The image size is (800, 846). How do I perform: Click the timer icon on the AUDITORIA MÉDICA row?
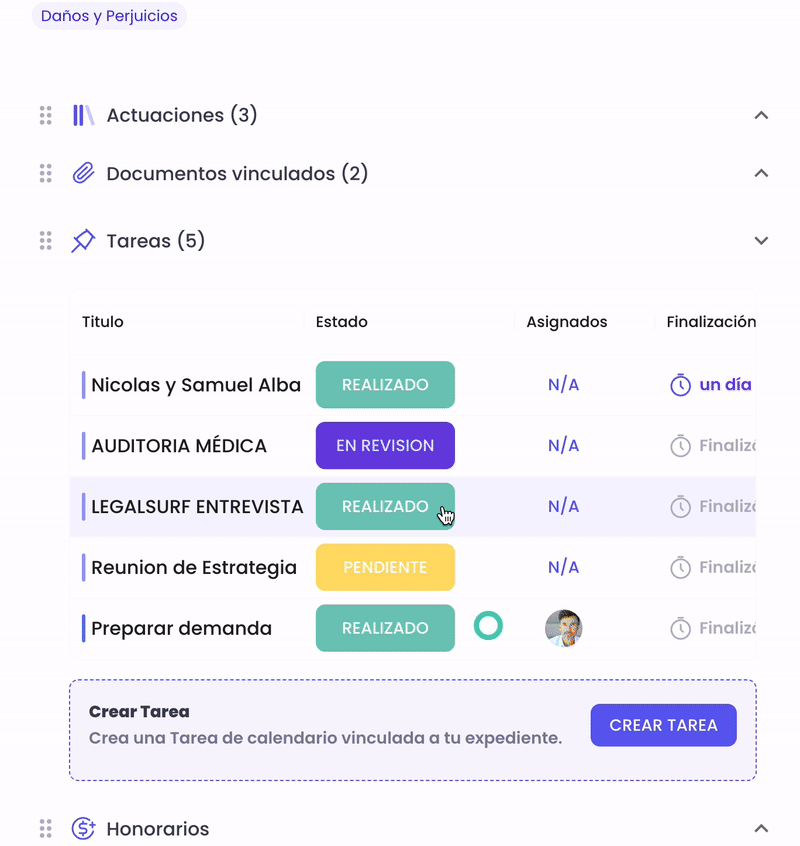point(679,445)
